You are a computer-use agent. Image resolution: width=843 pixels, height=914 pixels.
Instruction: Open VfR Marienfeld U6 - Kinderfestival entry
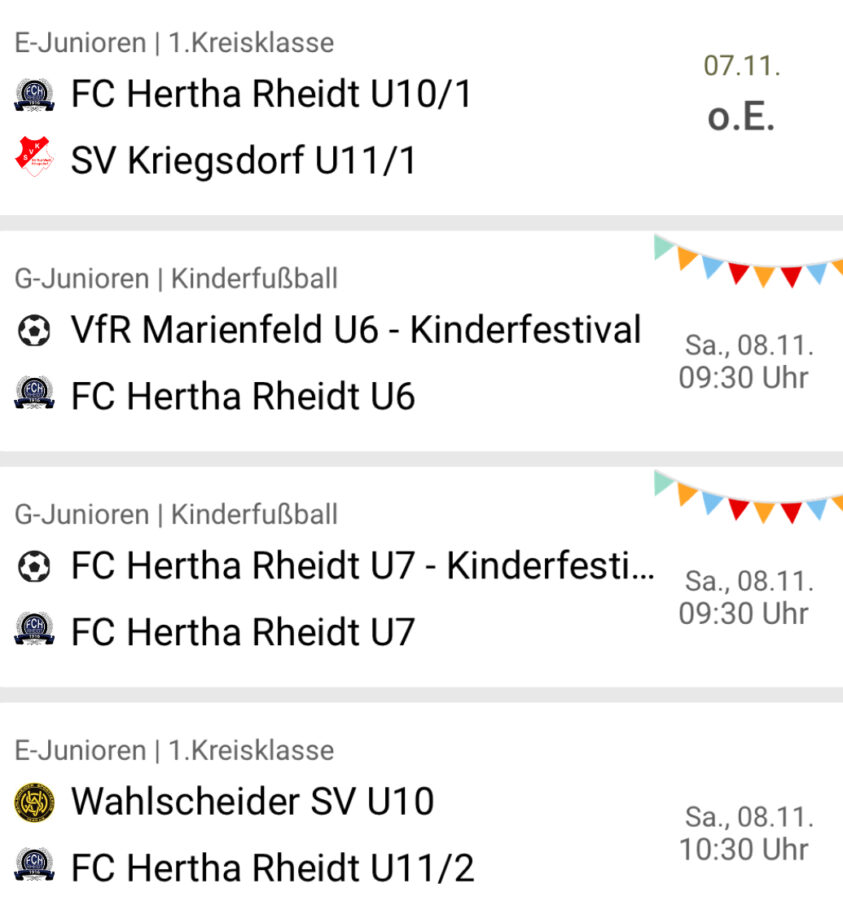coord(356,330)
